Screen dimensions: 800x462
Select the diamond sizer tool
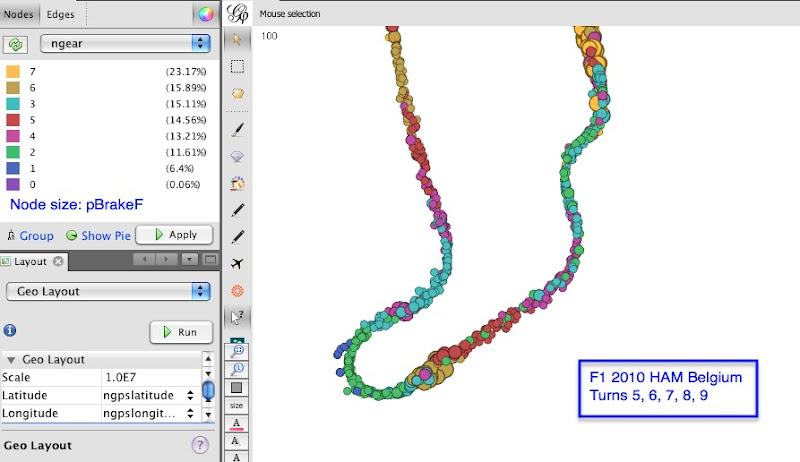click(237, 157)
